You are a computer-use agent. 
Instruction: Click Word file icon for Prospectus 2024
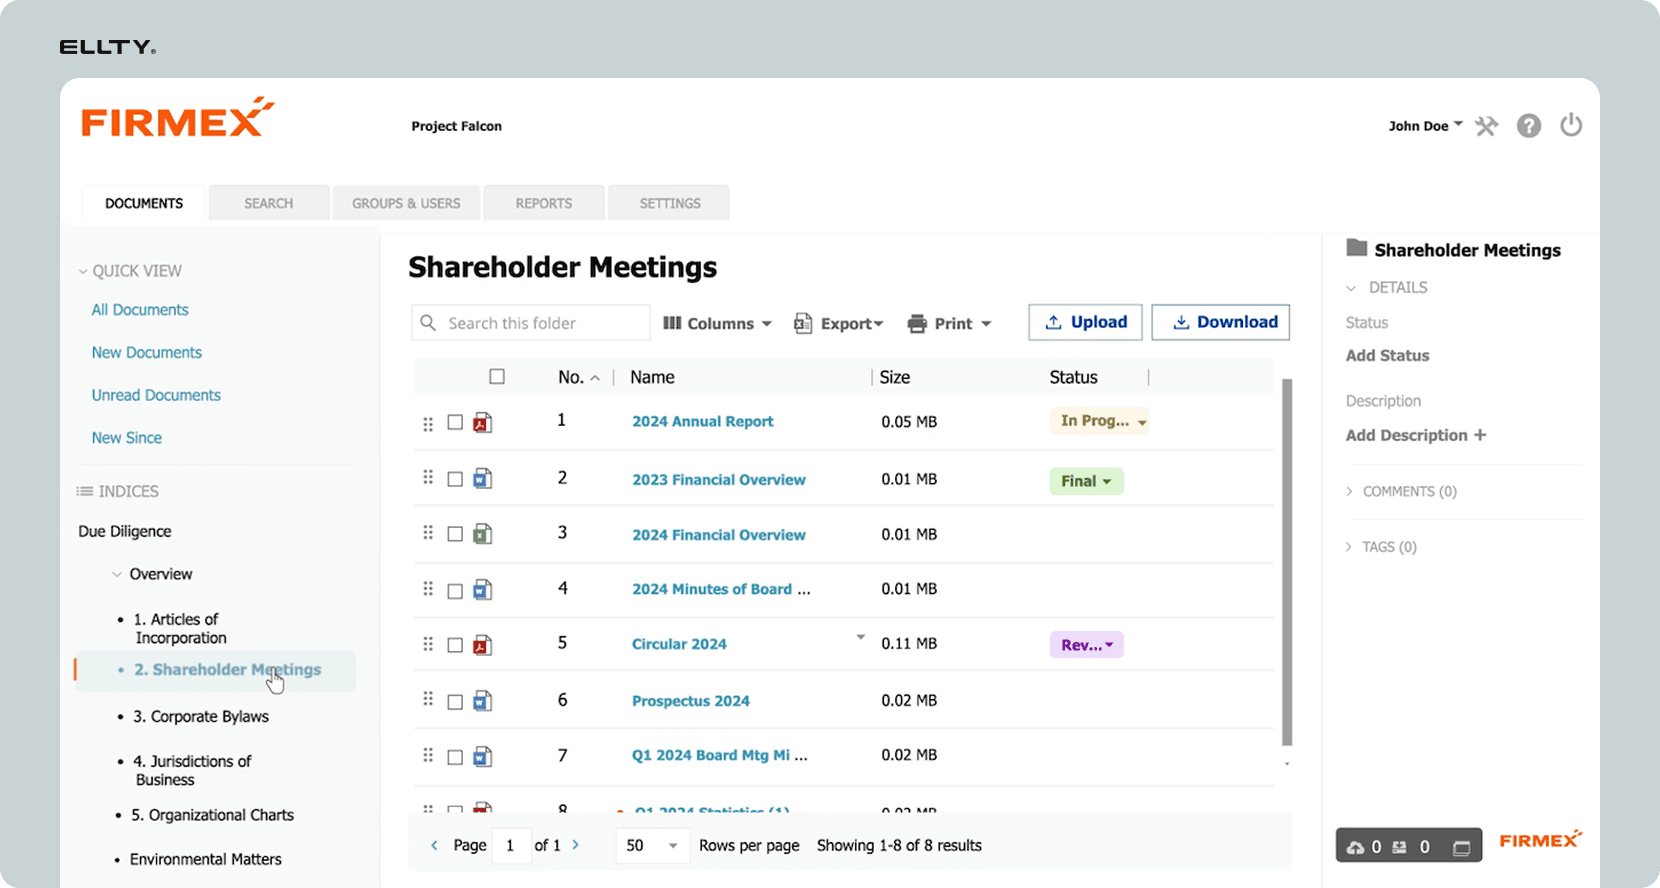482,702
